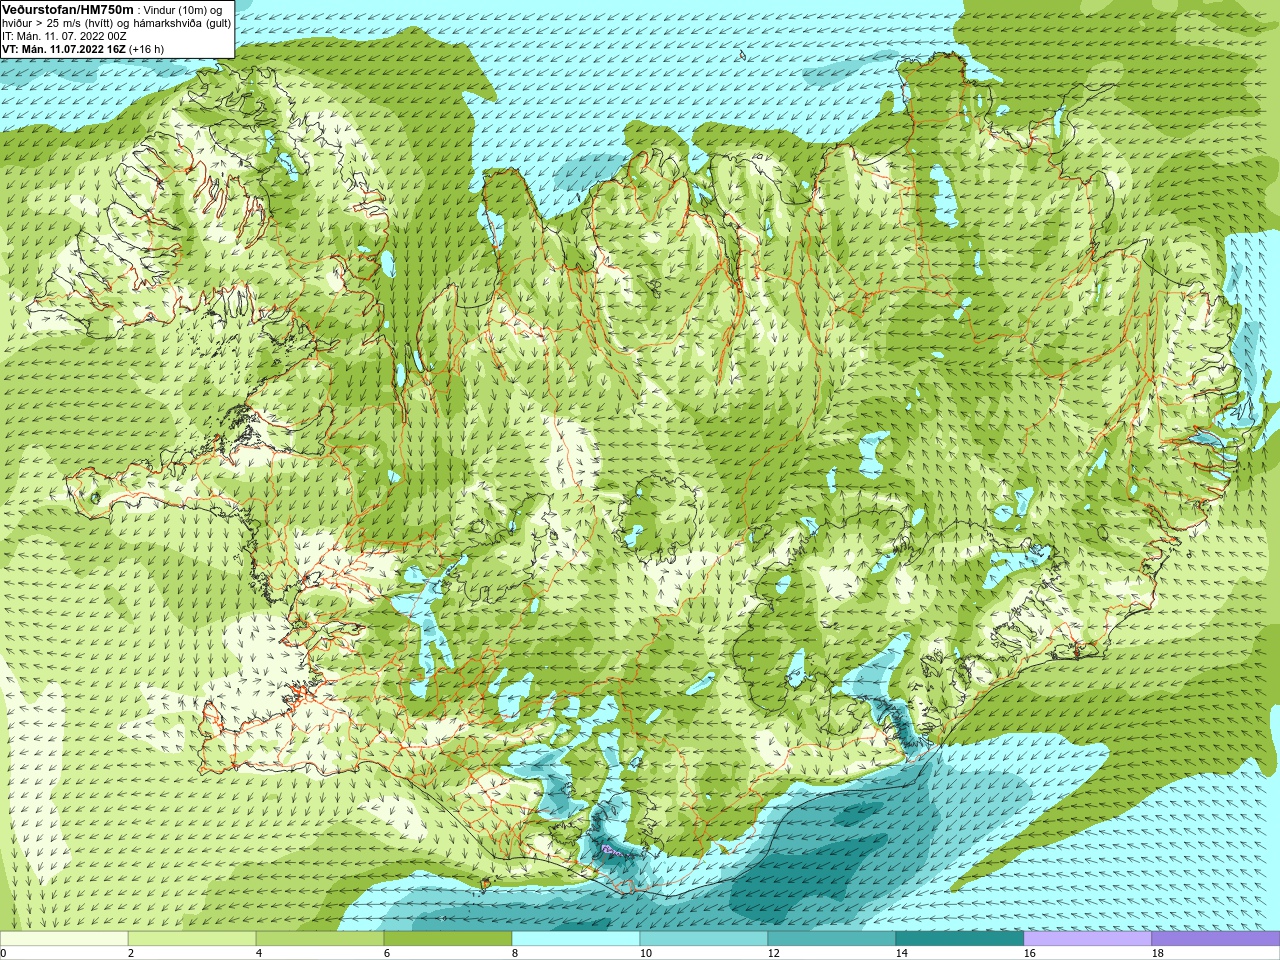The height and width of the screenshot is (960, 1280).
Task: Click the 'VT: Mán. 11.07.2022 16Z (+16 h)' line
Action: click(83, 48)
